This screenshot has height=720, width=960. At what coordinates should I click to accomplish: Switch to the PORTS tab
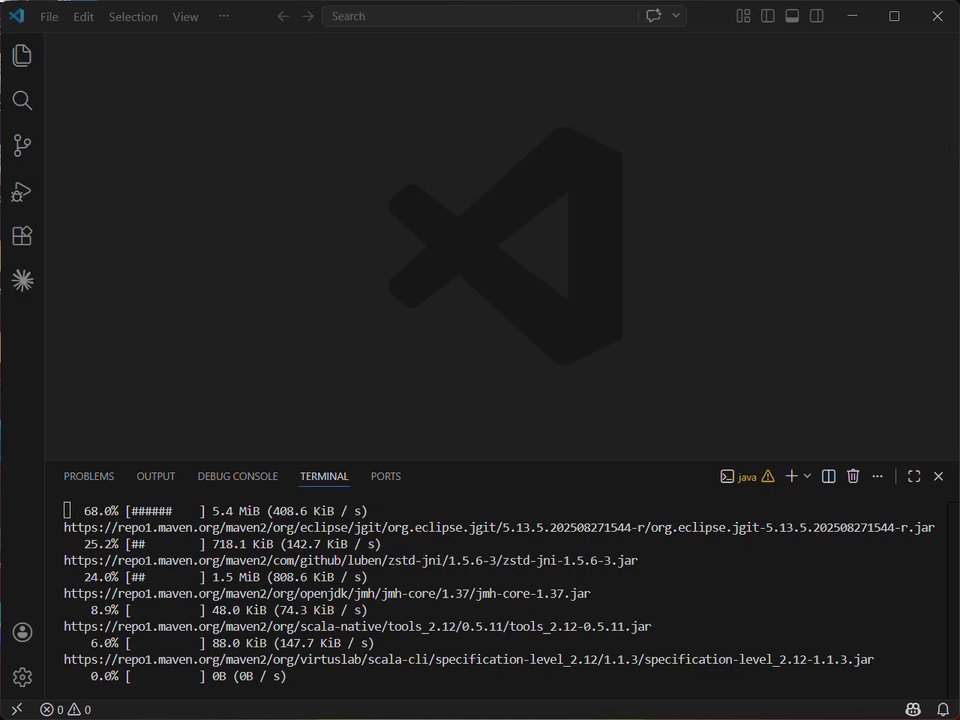[x=386, y=476]
